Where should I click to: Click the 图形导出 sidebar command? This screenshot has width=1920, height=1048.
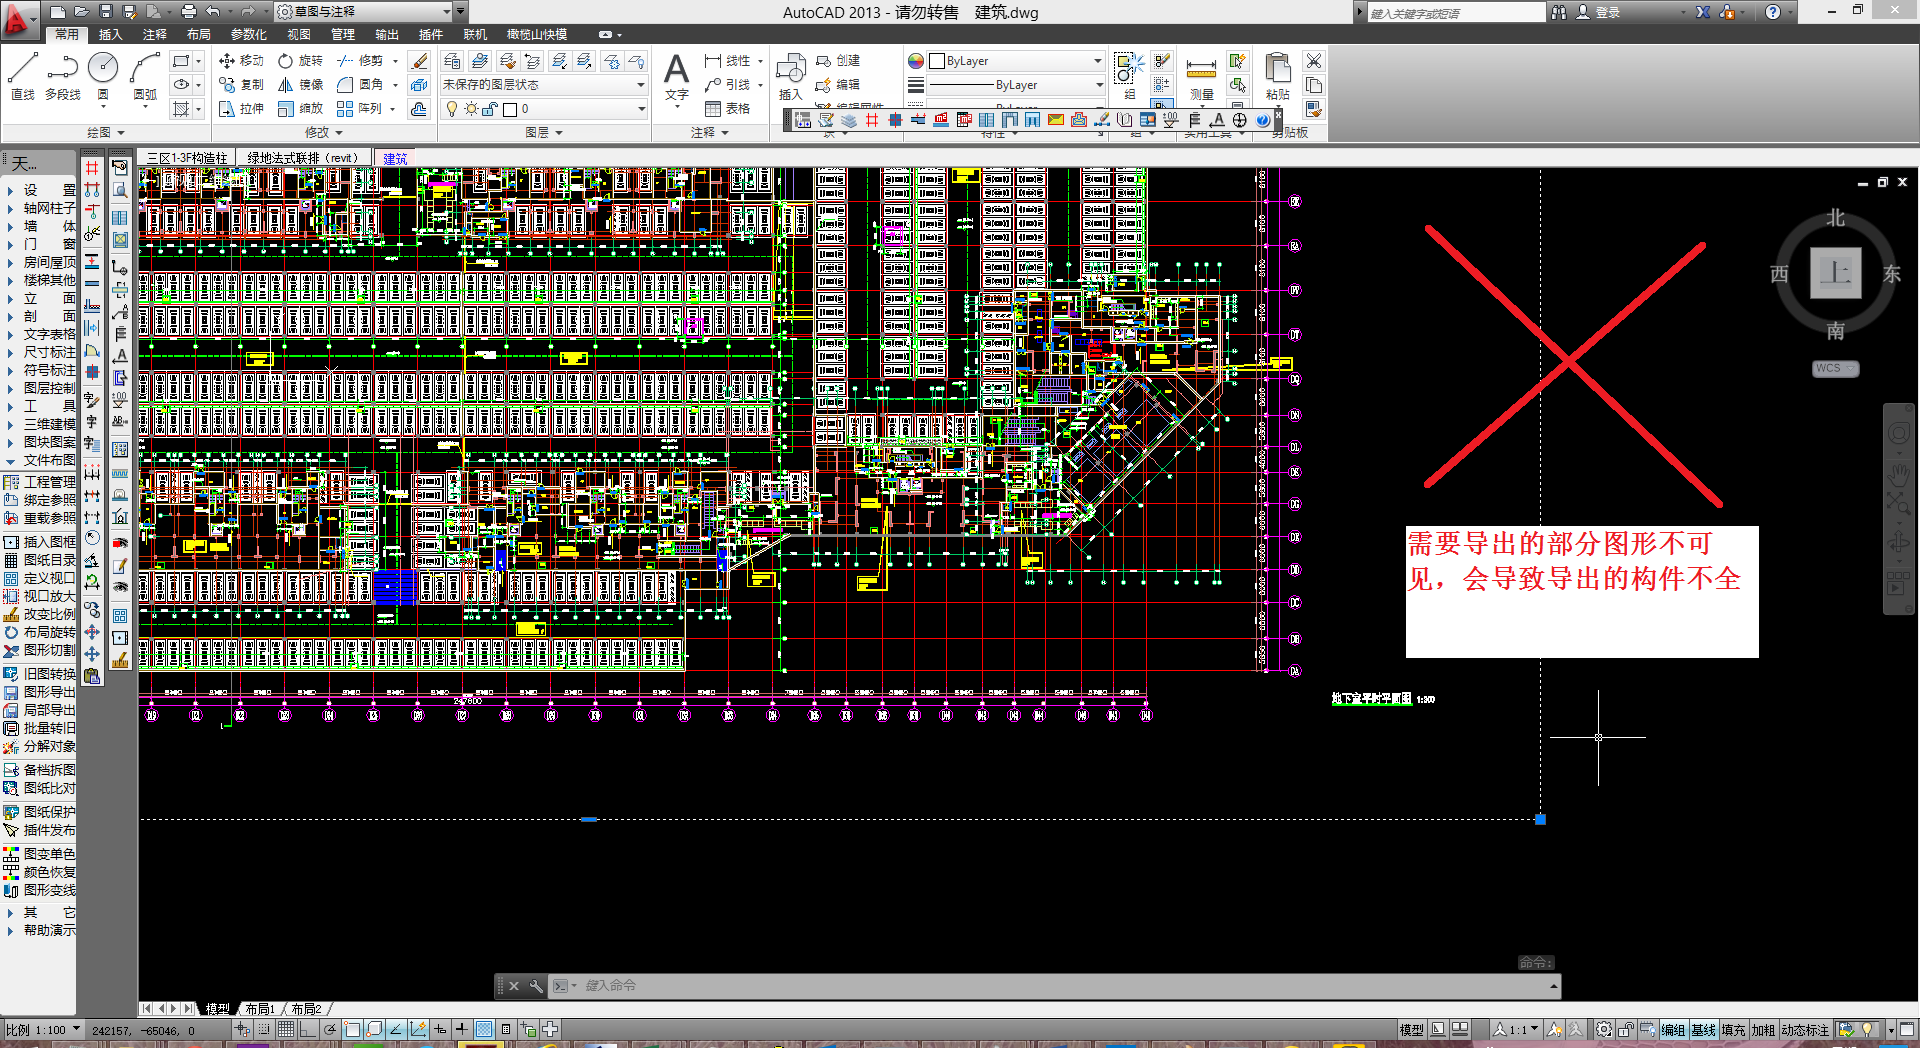pyautogui.click(x=41, y=692)
